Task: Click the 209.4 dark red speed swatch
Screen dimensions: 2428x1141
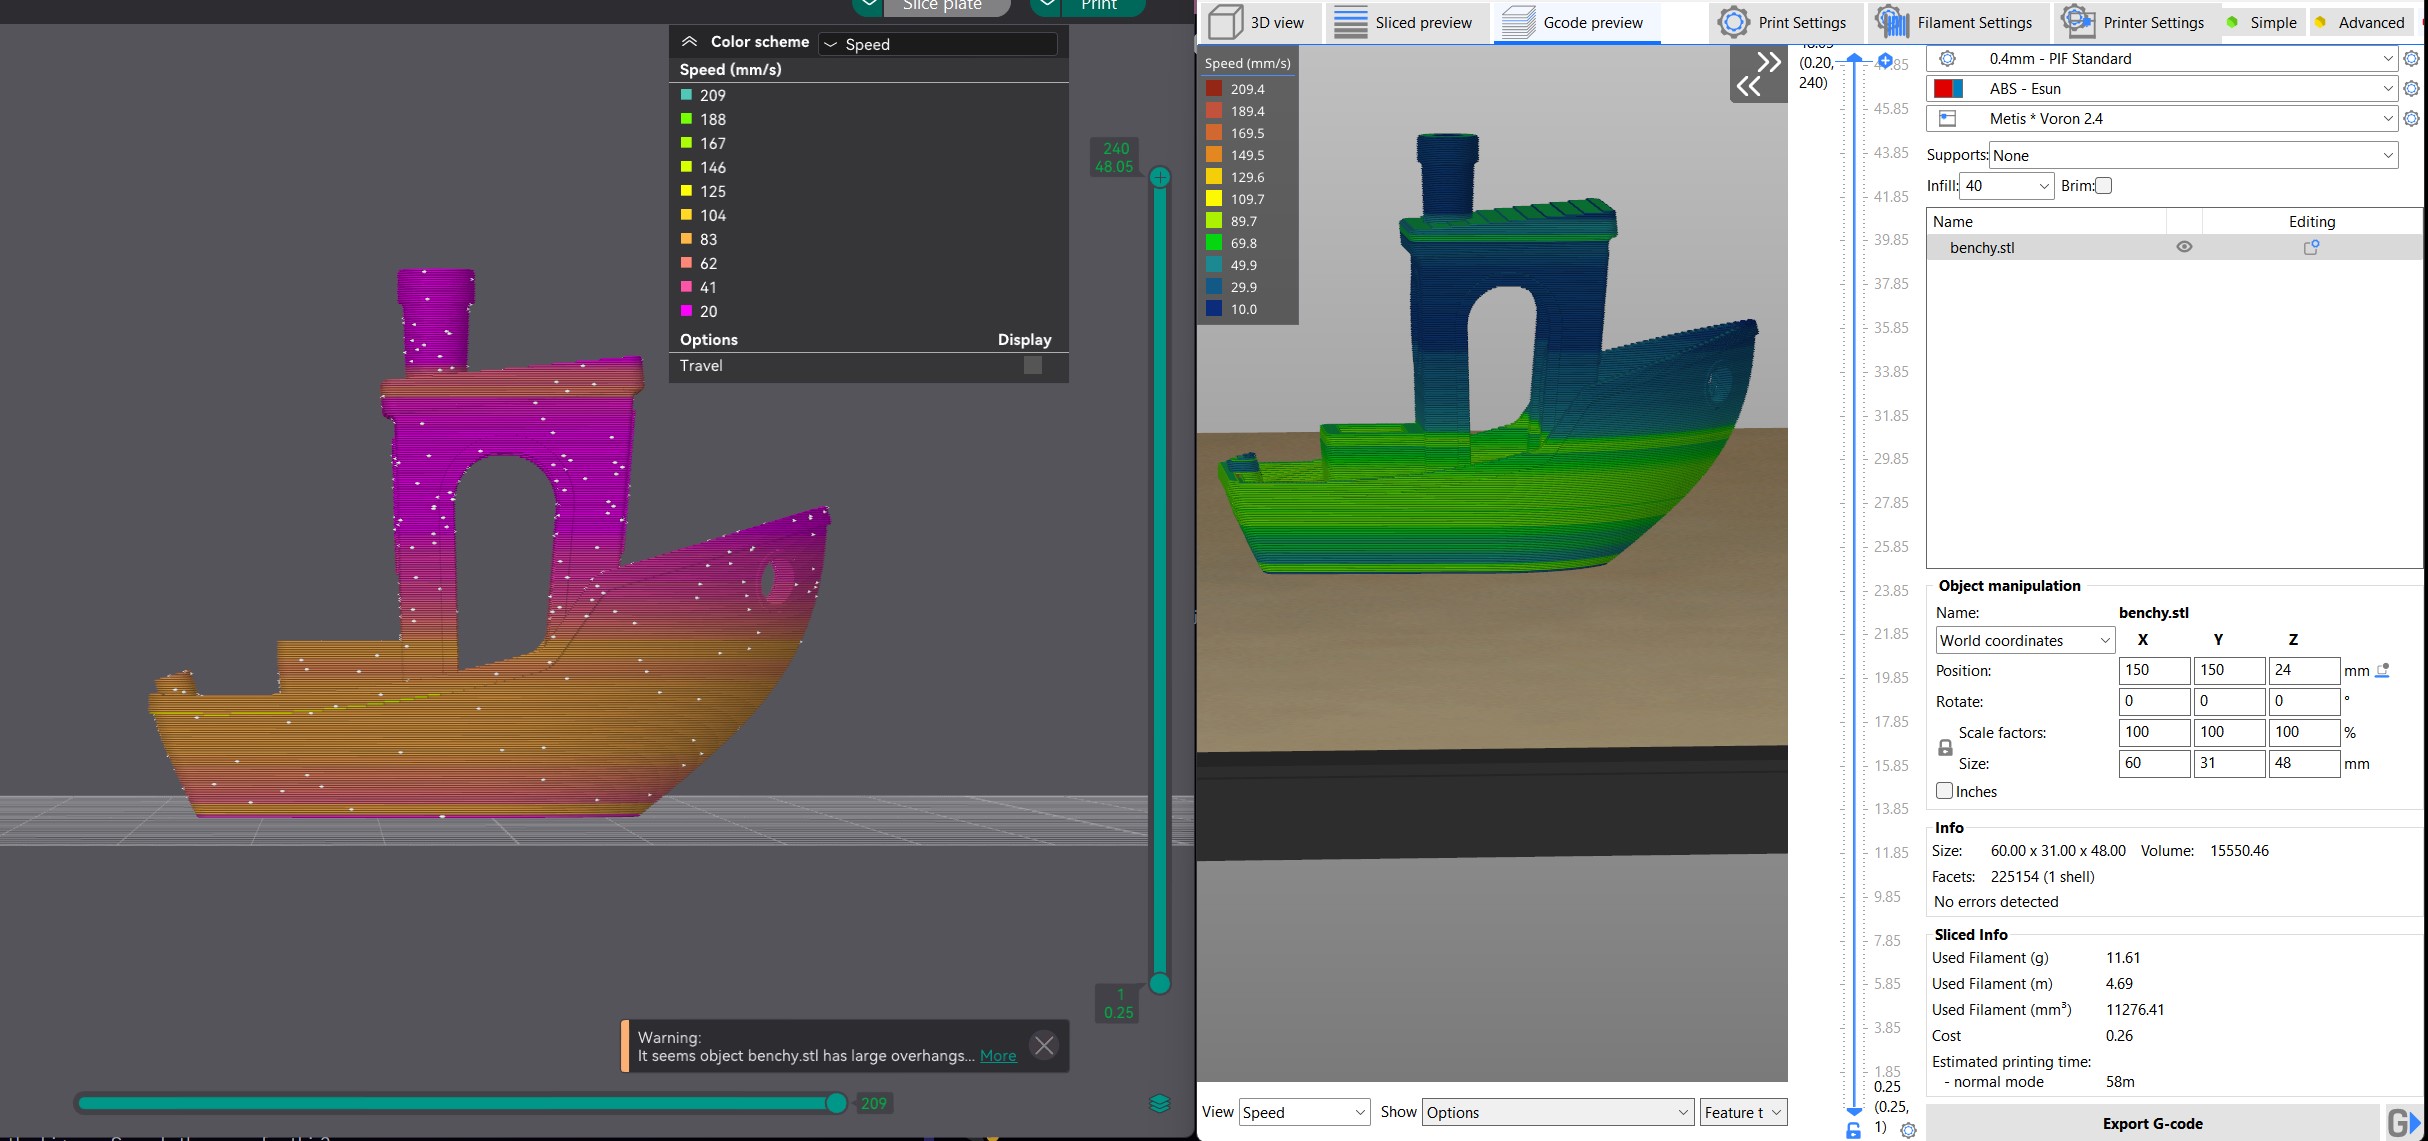Action: pos(1214,89)
